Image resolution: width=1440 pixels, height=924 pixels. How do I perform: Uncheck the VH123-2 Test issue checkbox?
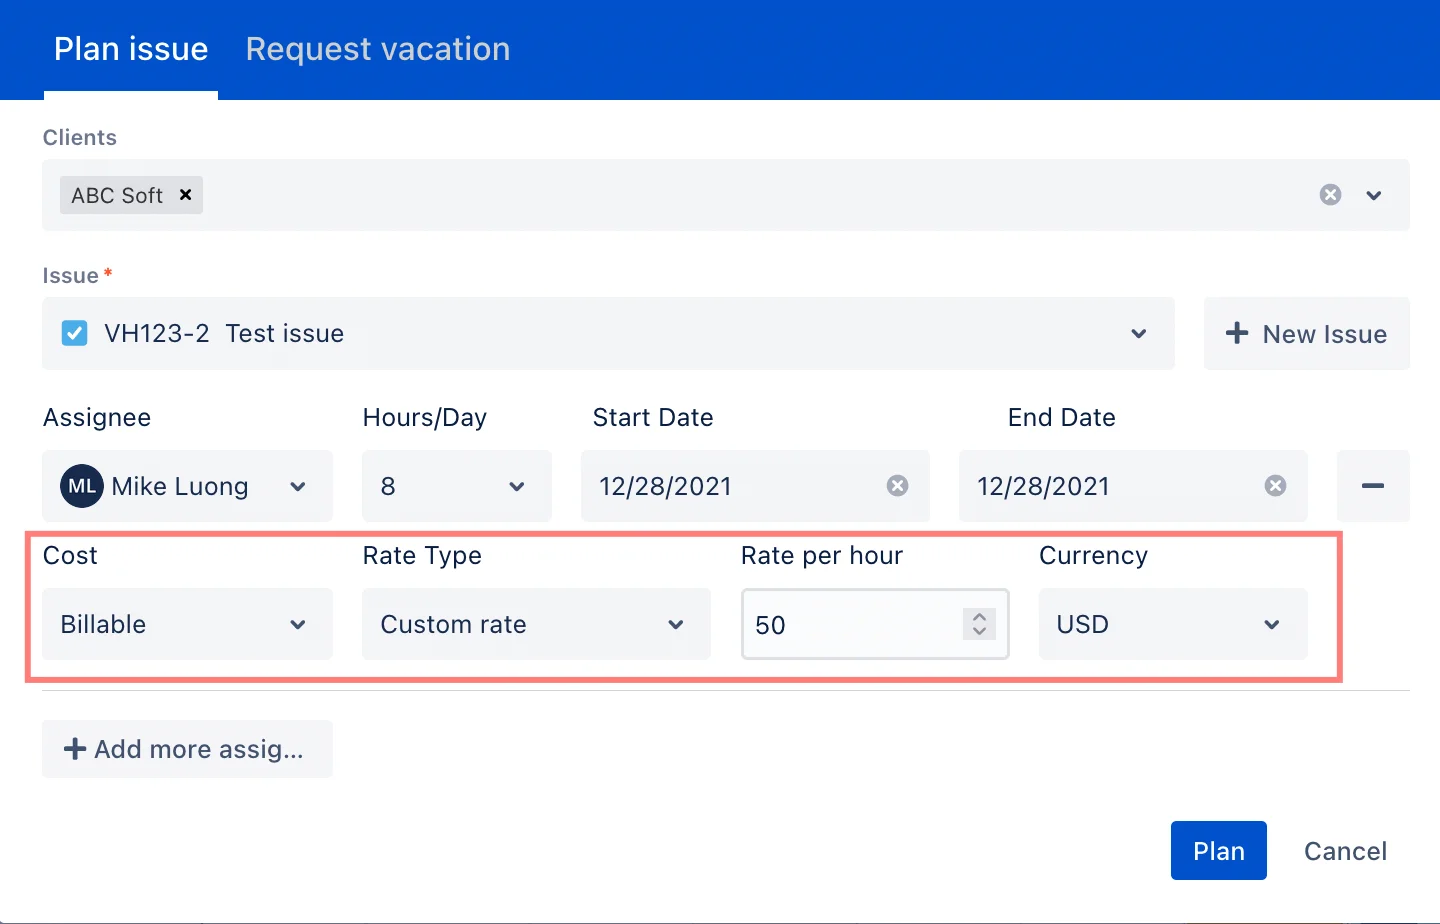[74, 333]
